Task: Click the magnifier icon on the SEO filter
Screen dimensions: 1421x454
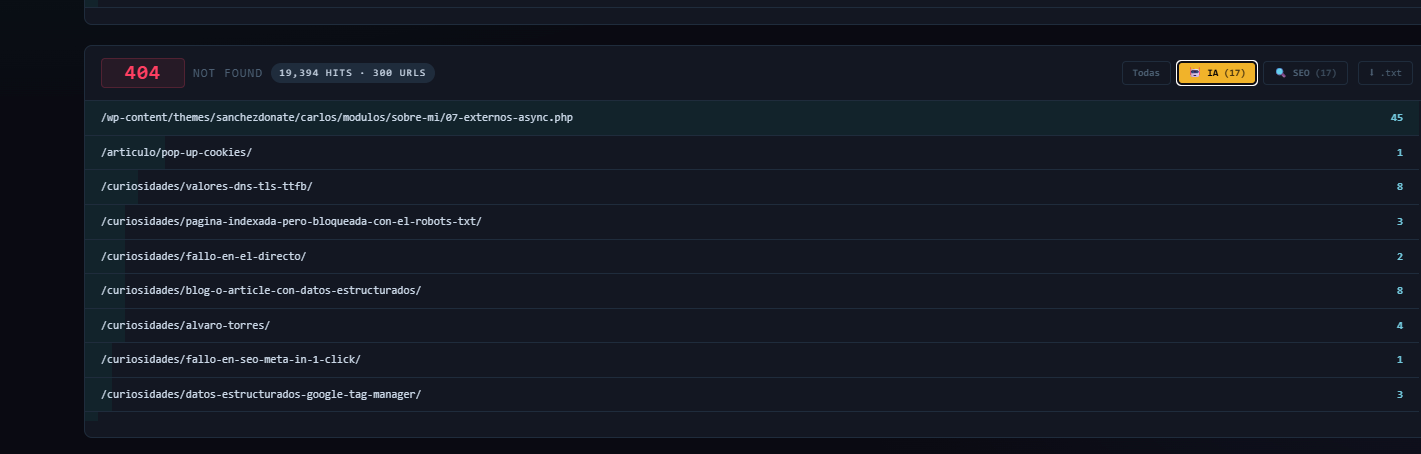Action: [x=1280, y=73]
